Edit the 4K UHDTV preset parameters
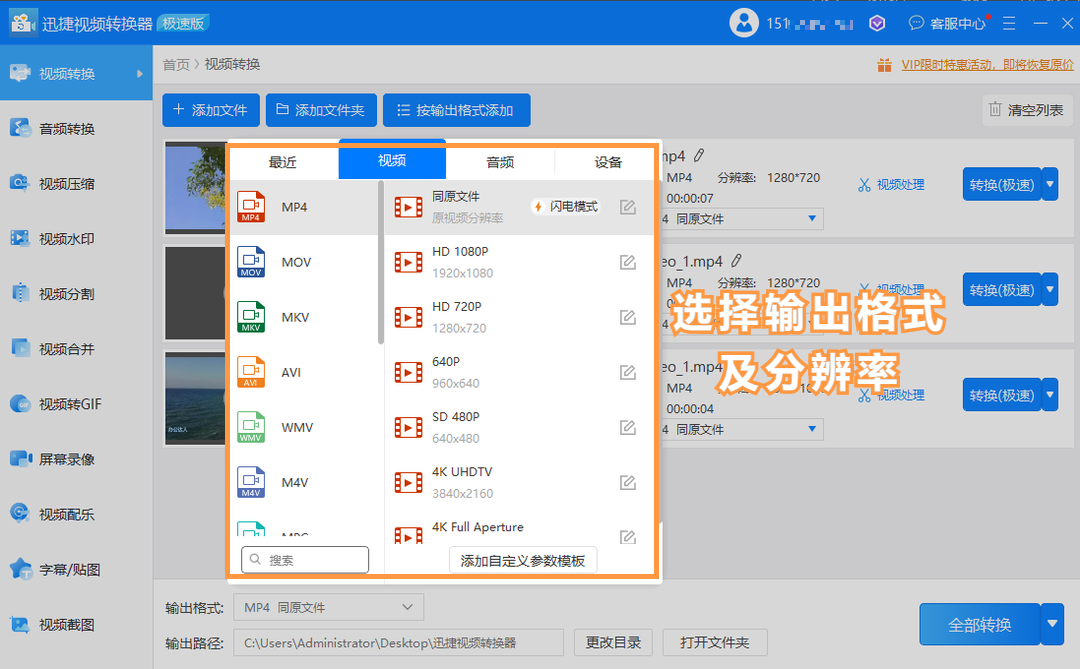The image size is (1080, 669). 627,482
